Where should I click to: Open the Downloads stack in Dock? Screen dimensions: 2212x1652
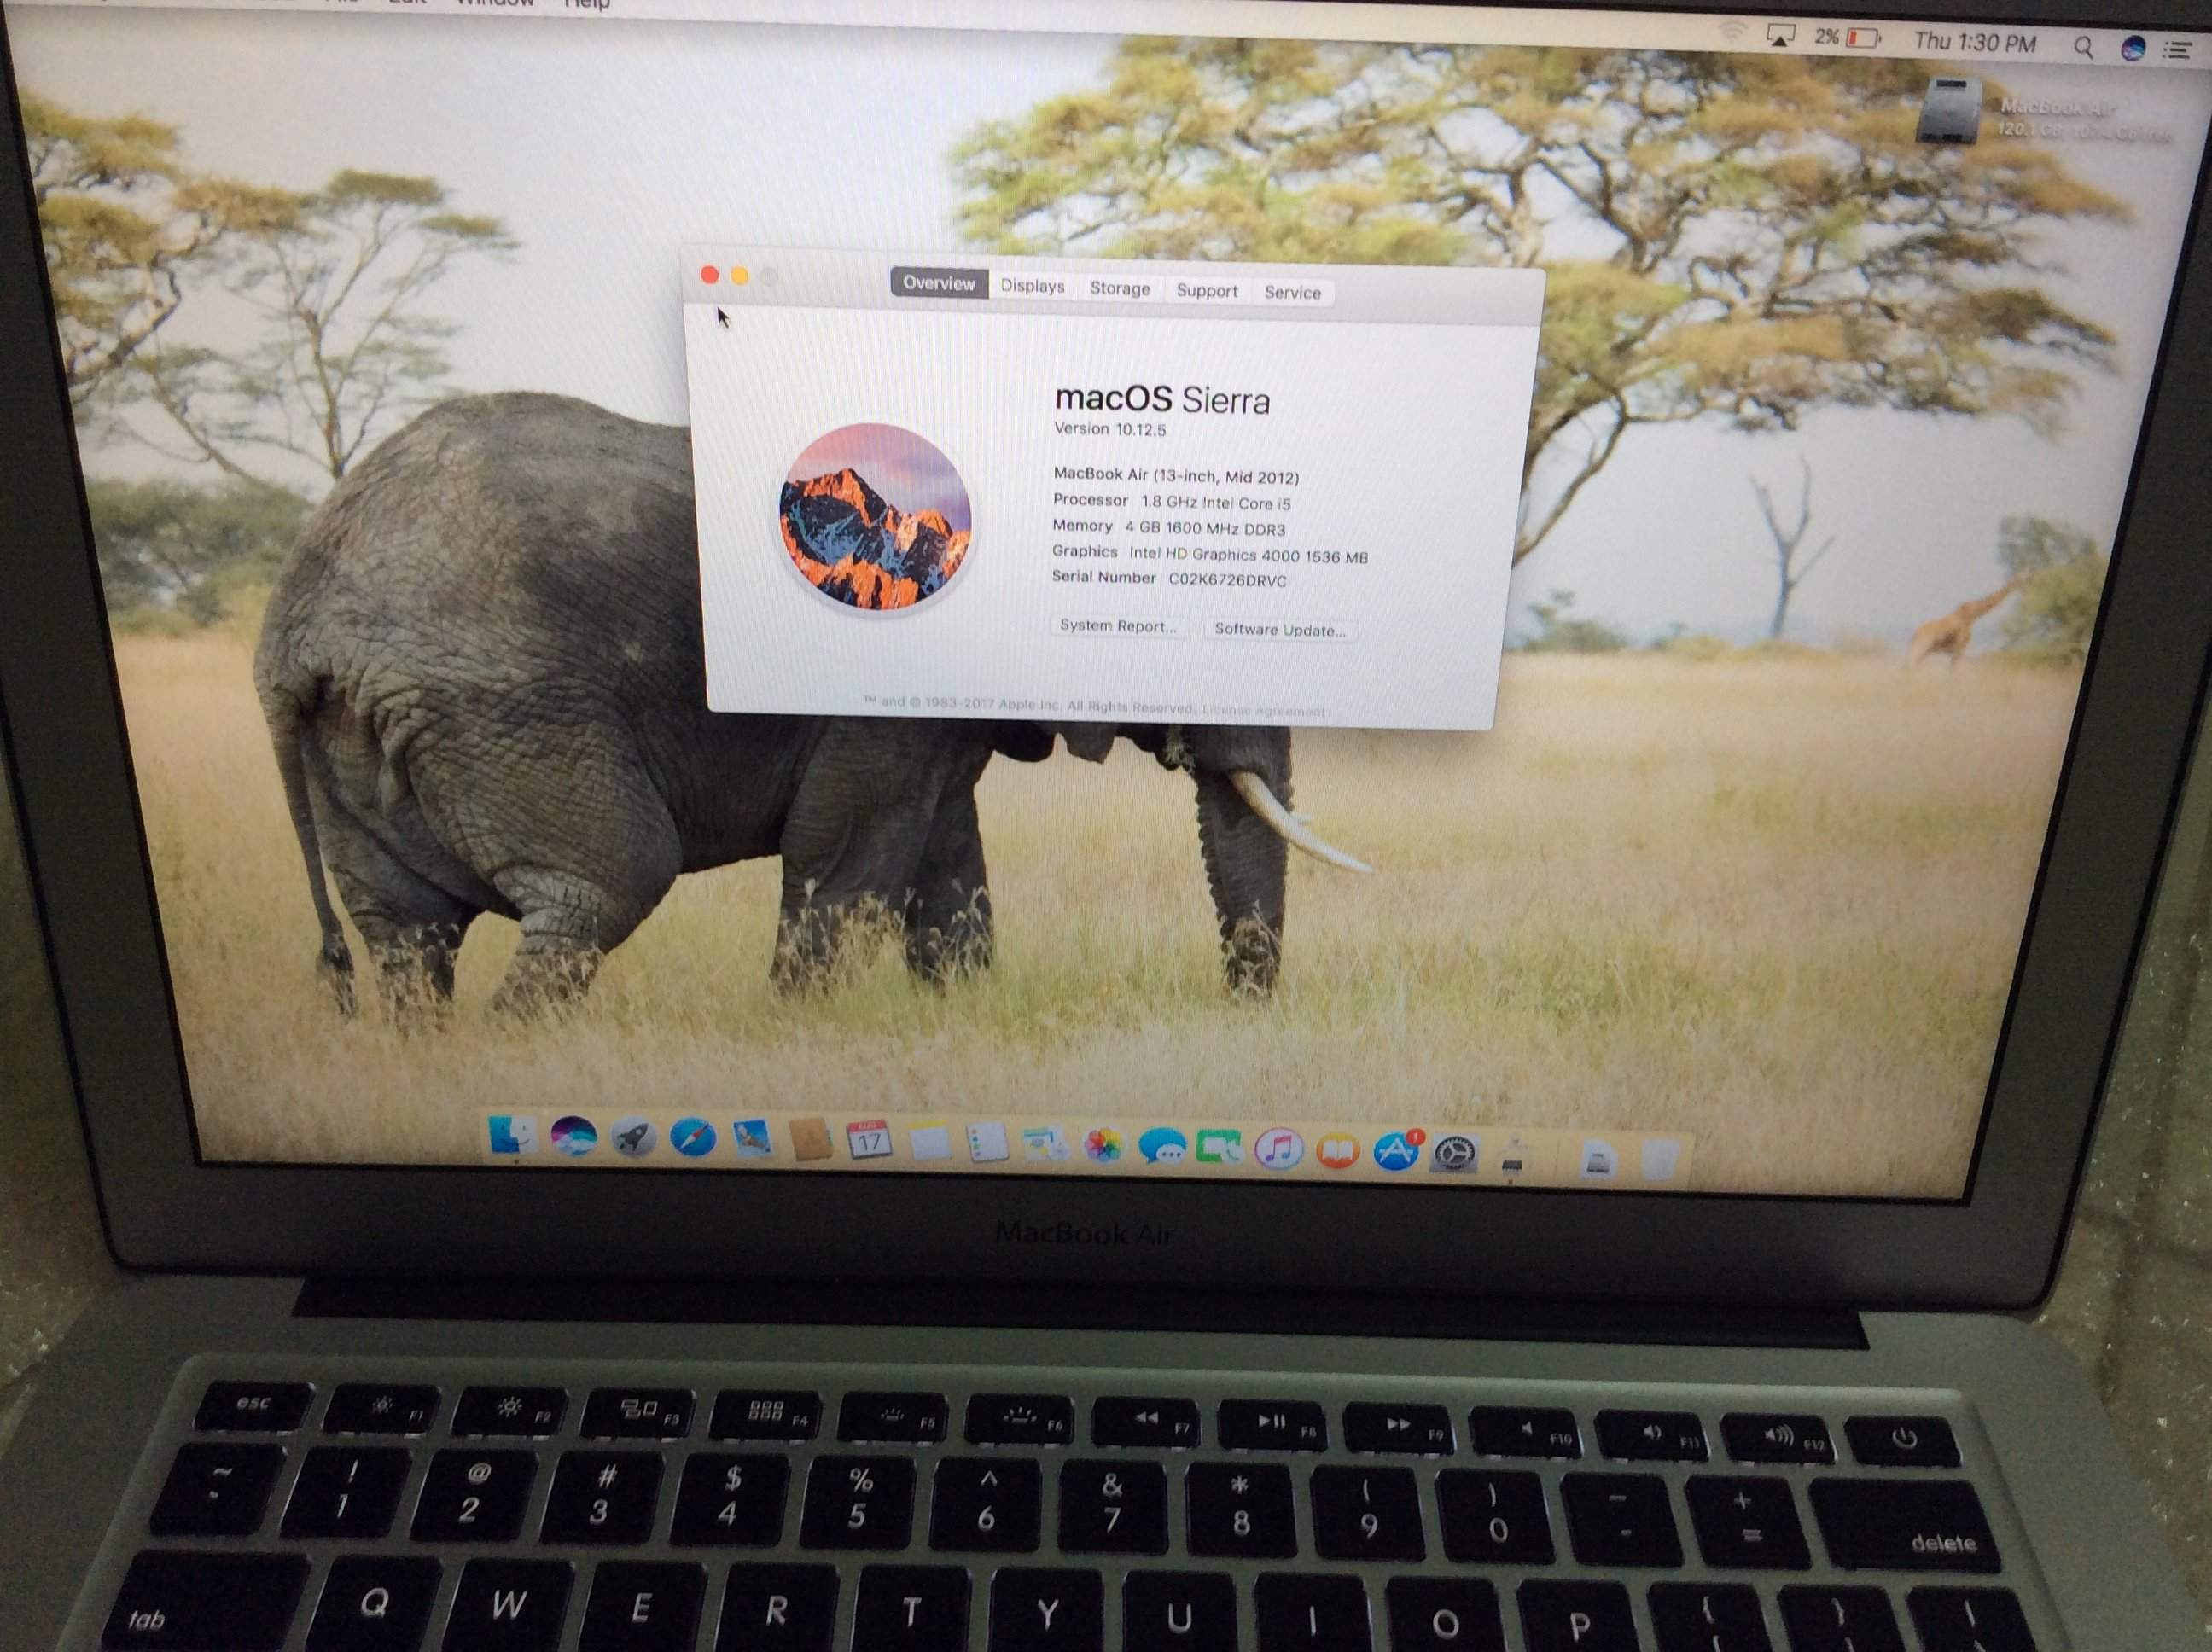[x=1598, y=1160]
